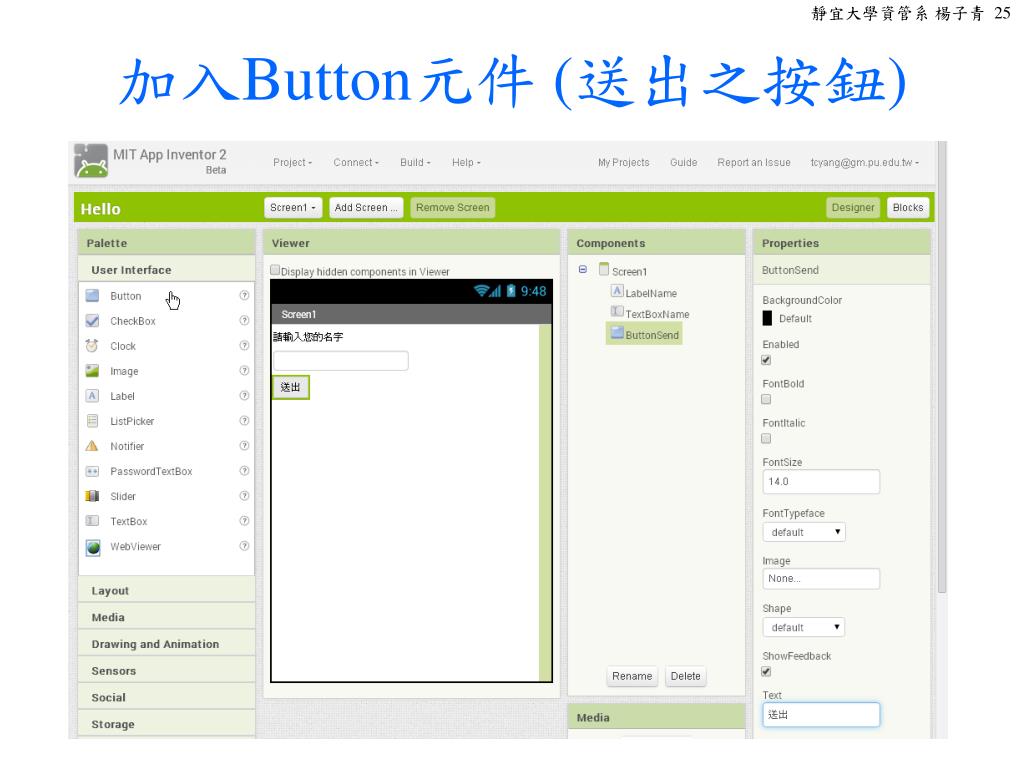Click the FontSize input field
Viewport: 1024px width, 768px height.
821,482
